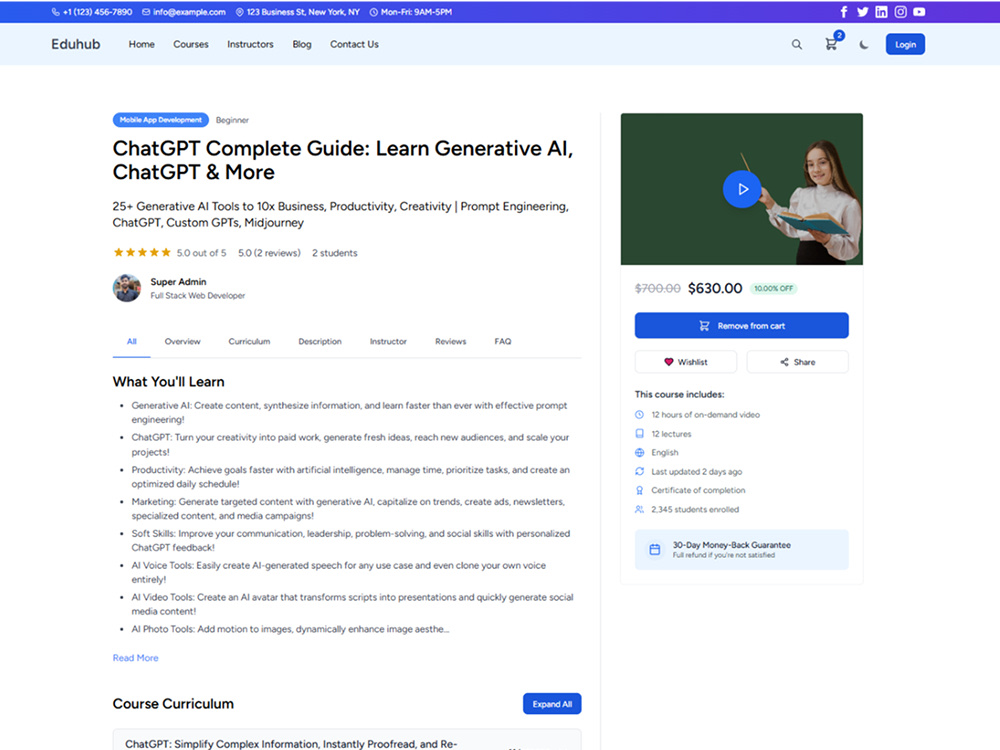Open the Instagram social icon

(x=900, y=11)
